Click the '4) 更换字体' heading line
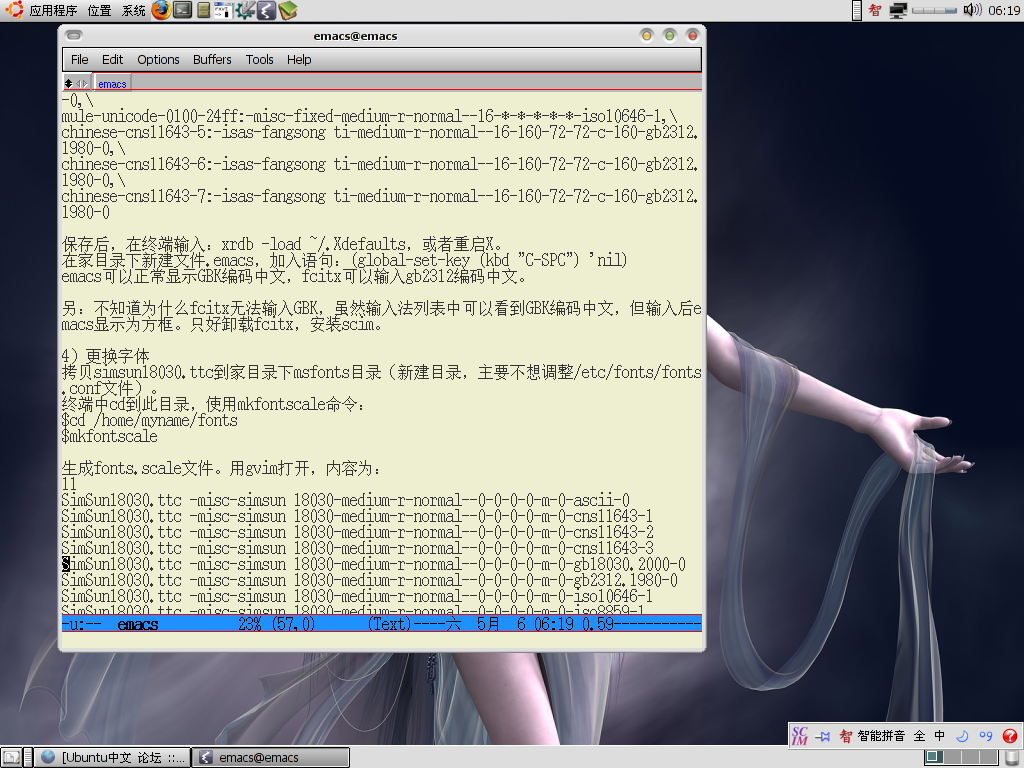This screenshot has height=768, width=1024. pyautogui.click(x=105, y=356)
